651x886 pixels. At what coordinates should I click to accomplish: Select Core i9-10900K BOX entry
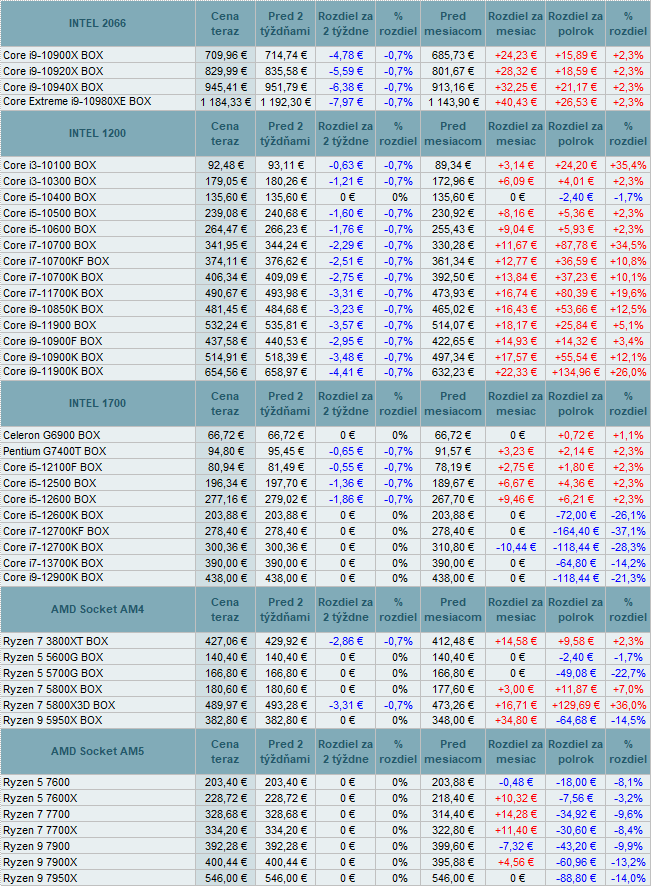click(x=53, y=357)
